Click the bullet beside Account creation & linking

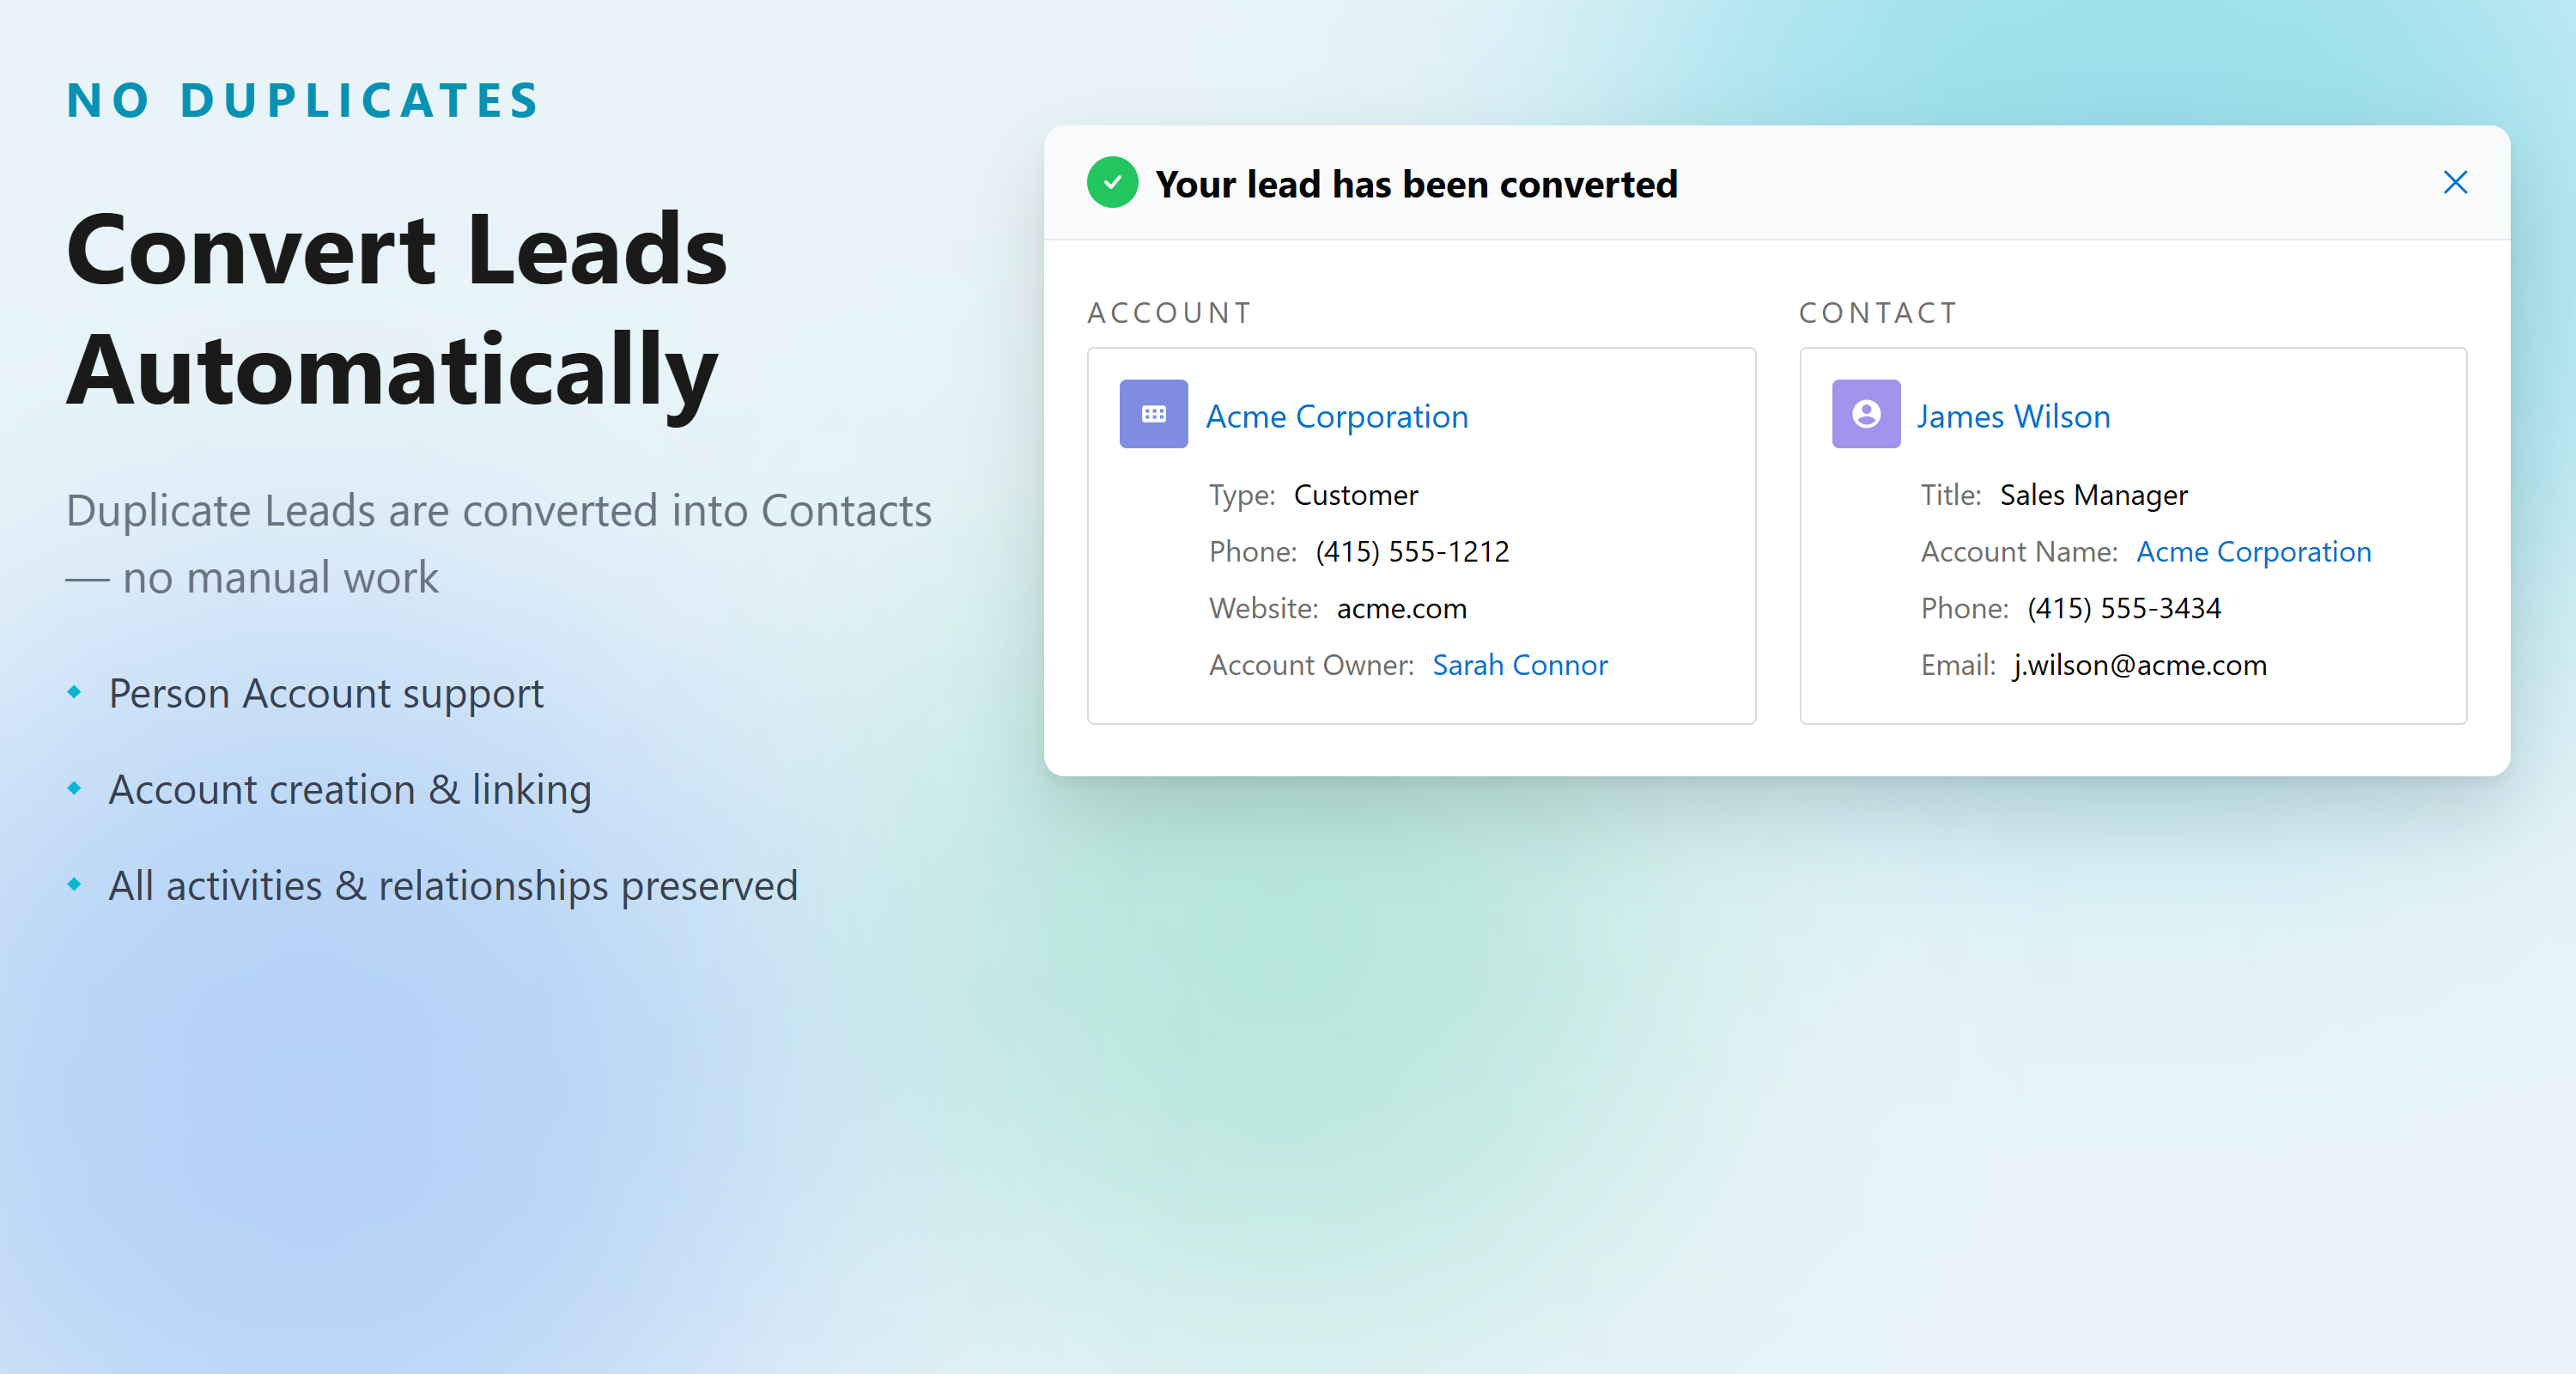pos(74,788)
